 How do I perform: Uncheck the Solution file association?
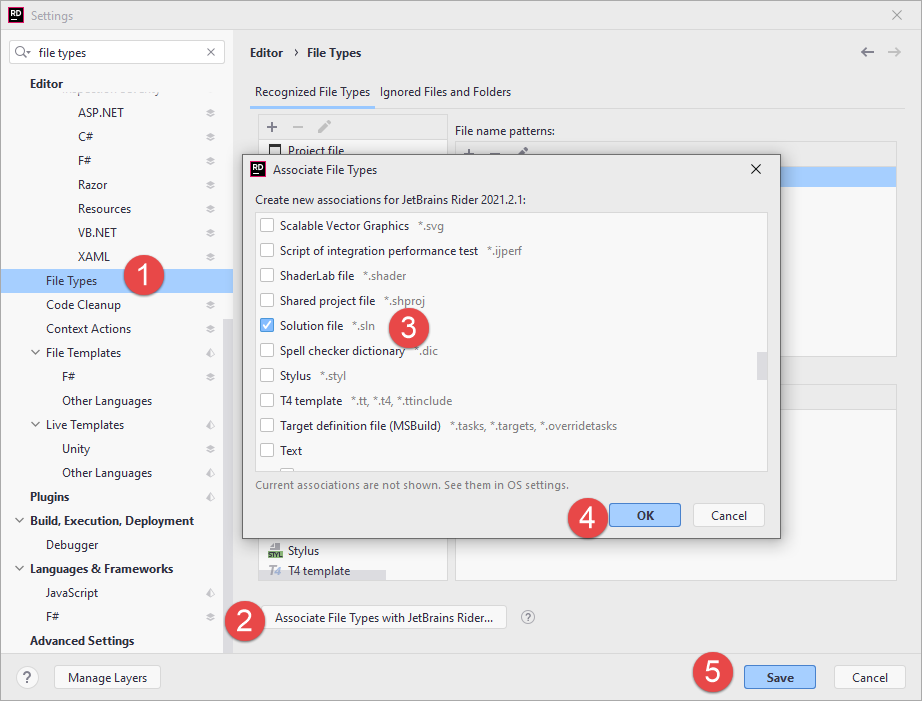pyautogui.click(x=265, y=325)
